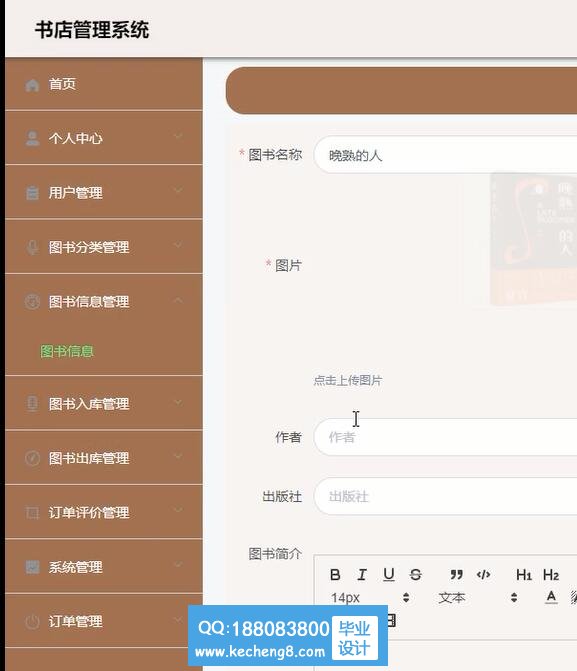Expand the 图书出库管理 chevron
Image resolution: width=577 pixels, height=671 pixels.
pos(178,457)
